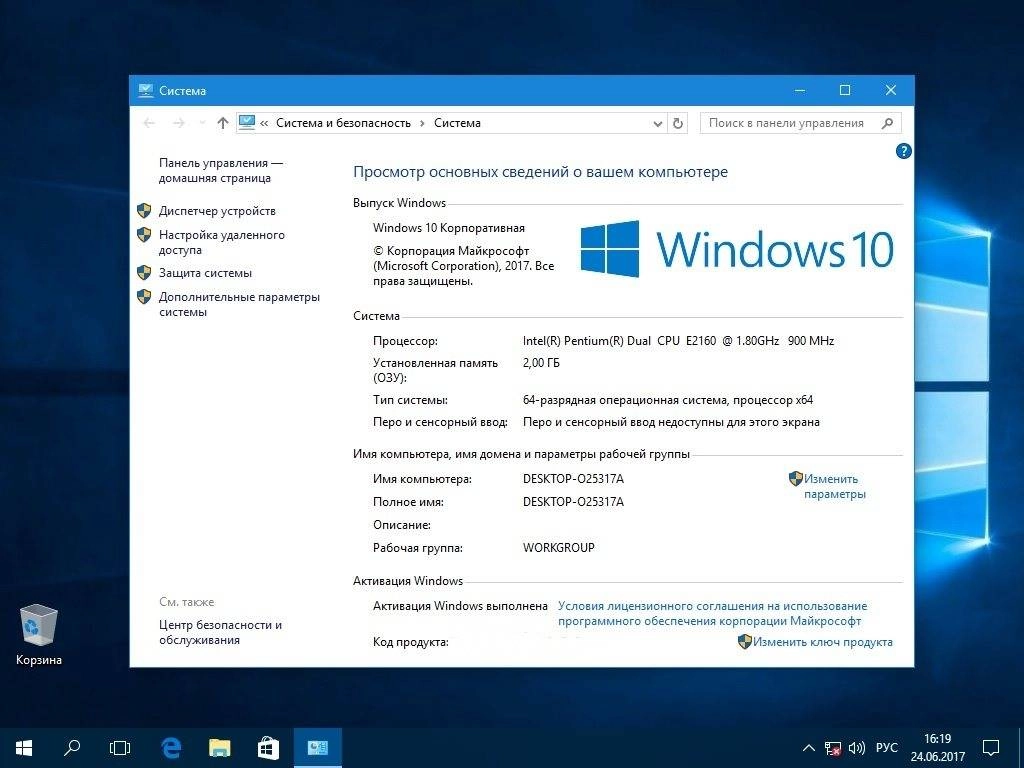Screen dimensions: 1024x768
Task: Click the search magnifier in Control Panel search
Action: 887,123
